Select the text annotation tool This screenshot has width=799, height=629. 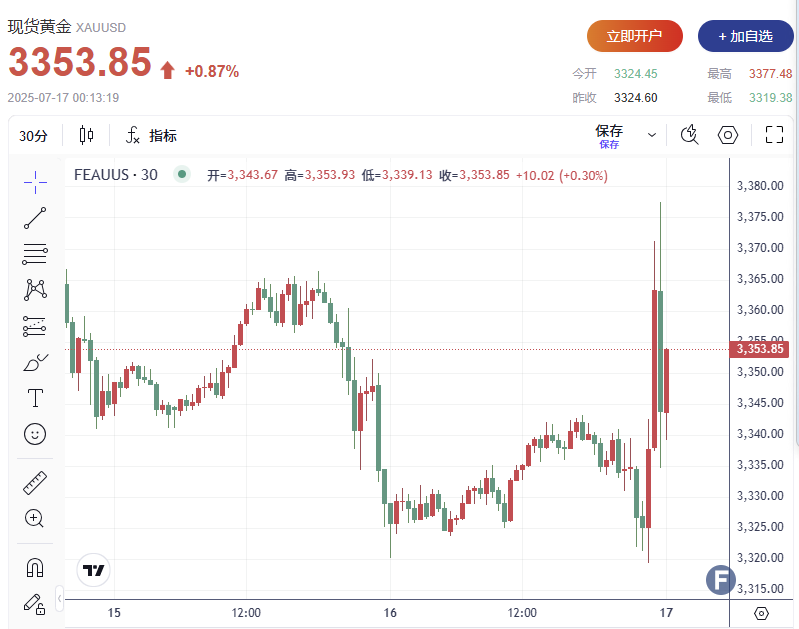pyautogui.click(x=35, y=398)
